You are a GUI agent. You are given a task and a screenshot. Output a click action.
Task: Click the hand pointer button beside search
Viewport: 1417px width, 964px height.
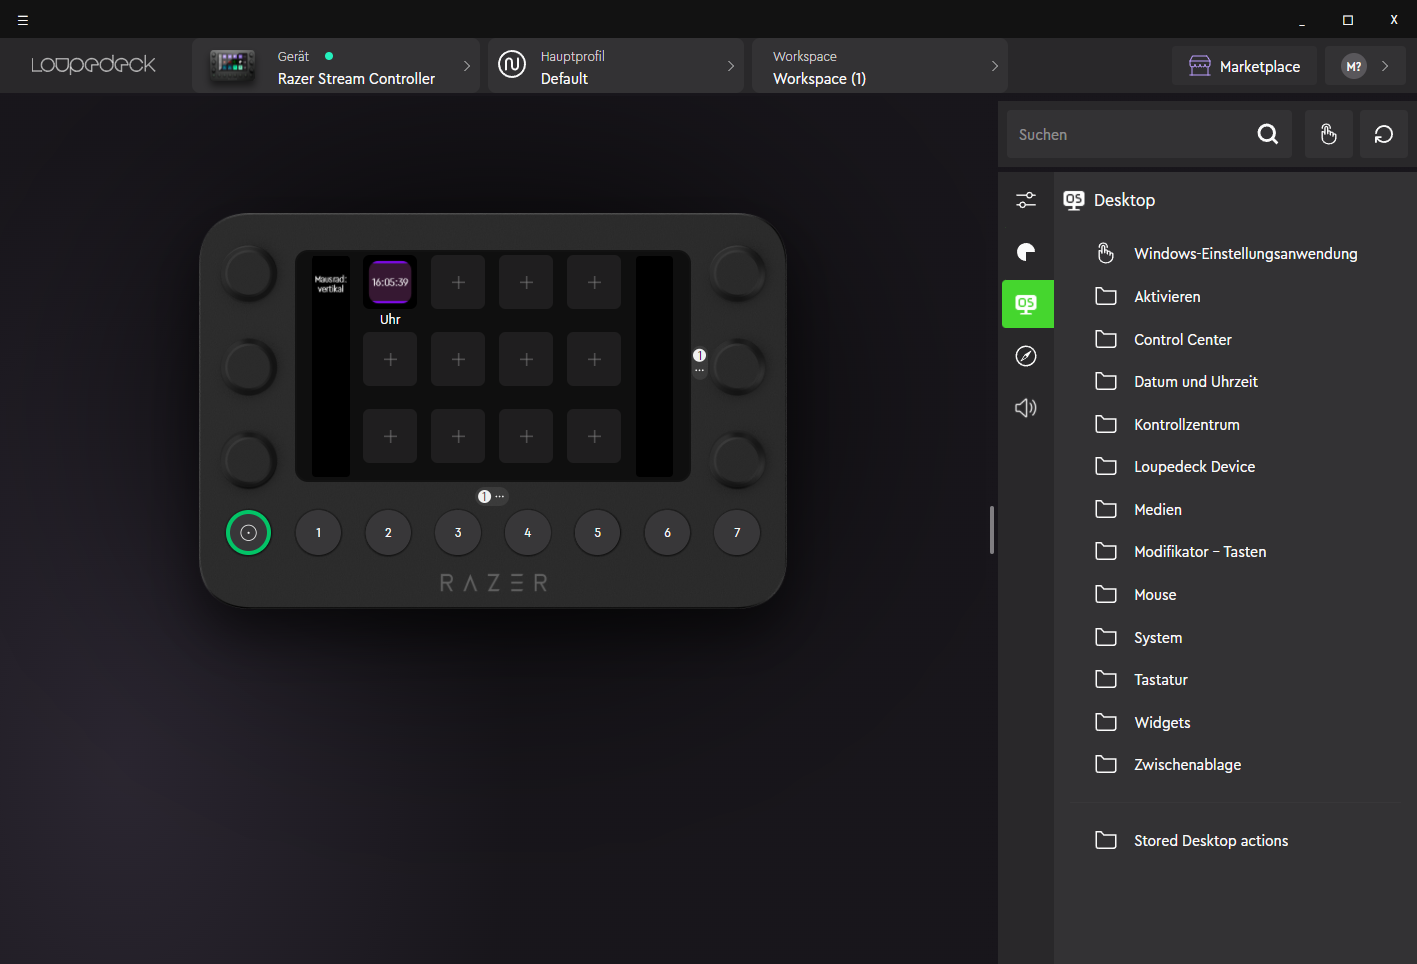(x=1329, y=134)
